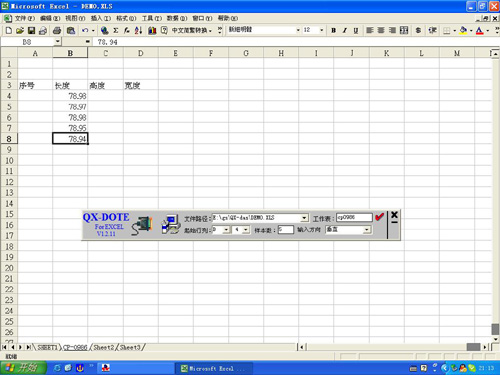Viewport: 500px width, 375px height.
Task: Click the 工作表 worksheet name input field
Action: (x=354, y=217)
